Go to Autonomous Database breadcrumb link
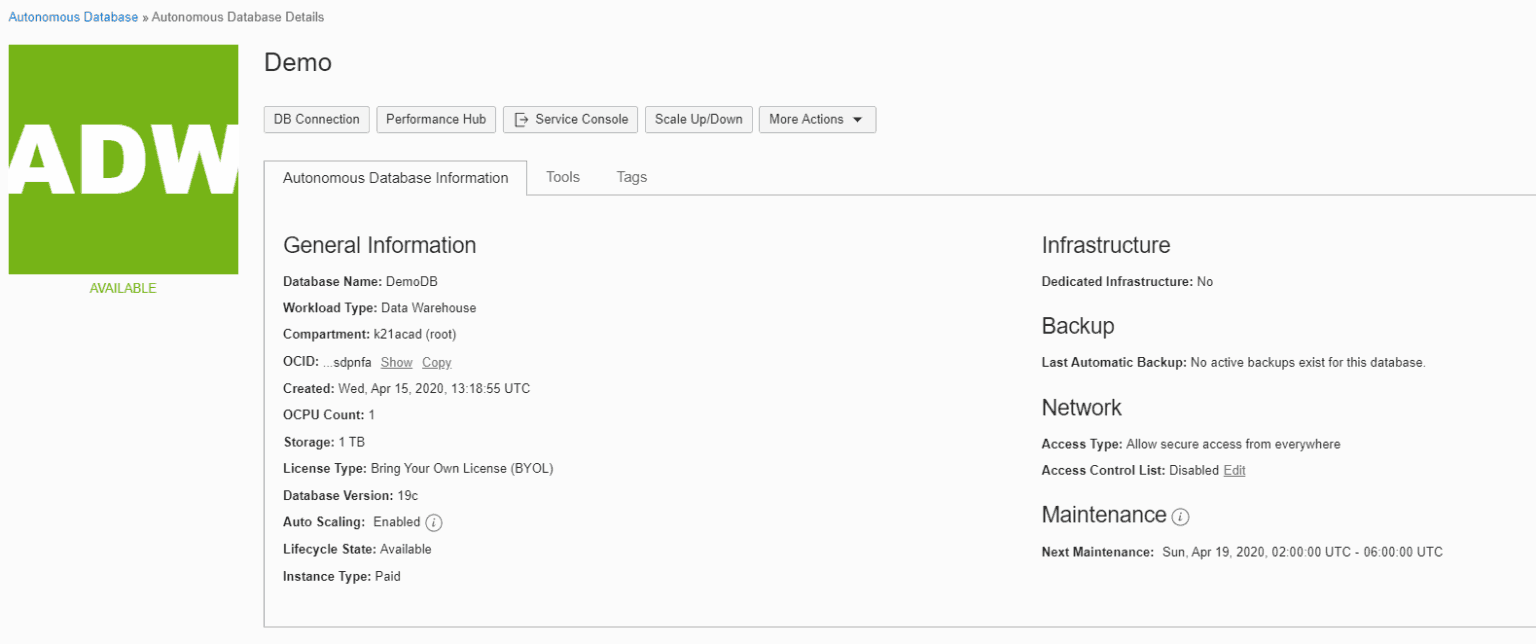 (x=73, y=17)
